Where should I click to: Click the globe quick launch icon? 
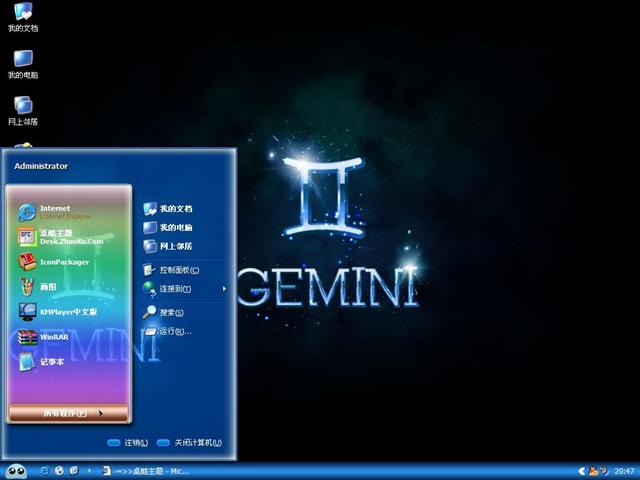tap(59, 471)
